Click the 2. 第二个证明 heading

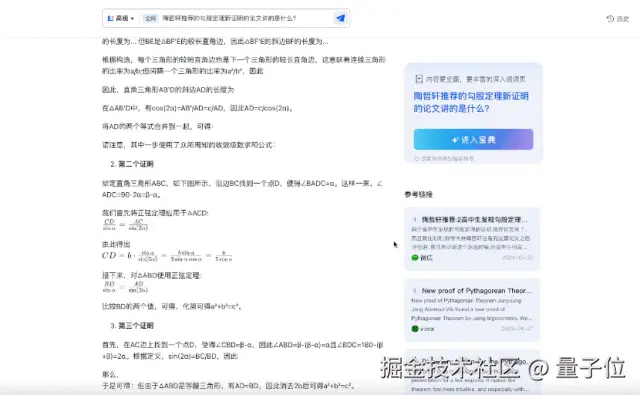[x=132, y=164]
